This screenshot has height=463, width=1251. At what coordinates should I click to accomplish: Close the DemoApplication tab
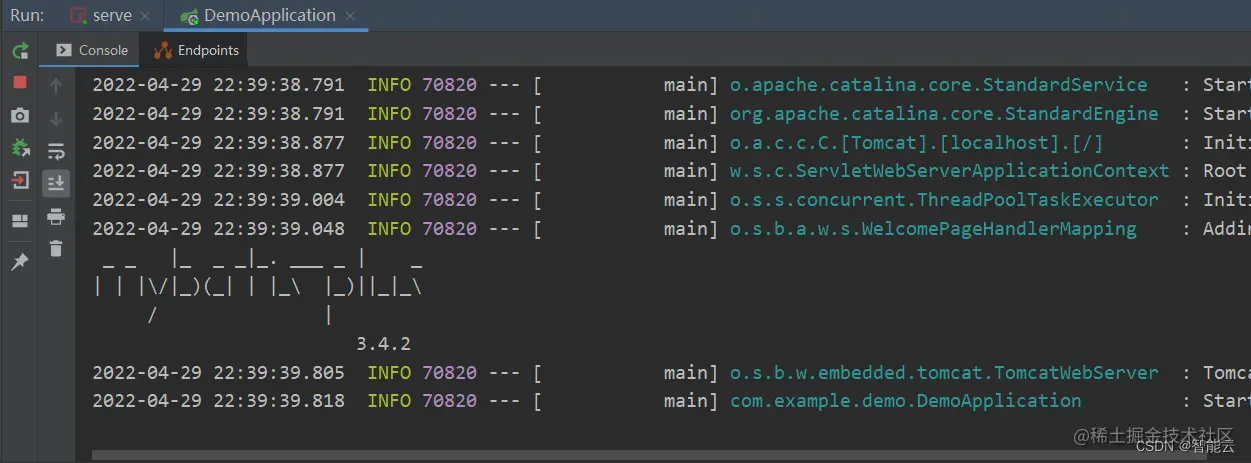click(349, 17)
